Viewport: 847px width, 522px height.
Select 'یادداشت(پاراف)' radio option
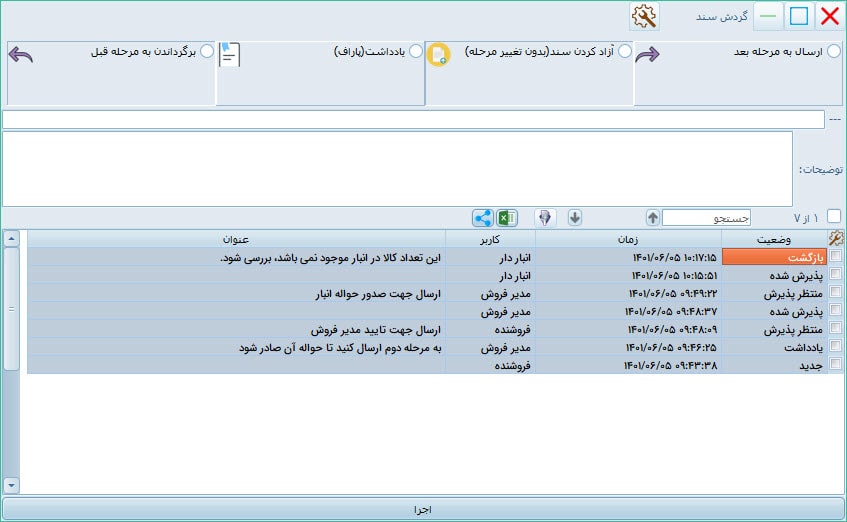click(x=416, y=51)
